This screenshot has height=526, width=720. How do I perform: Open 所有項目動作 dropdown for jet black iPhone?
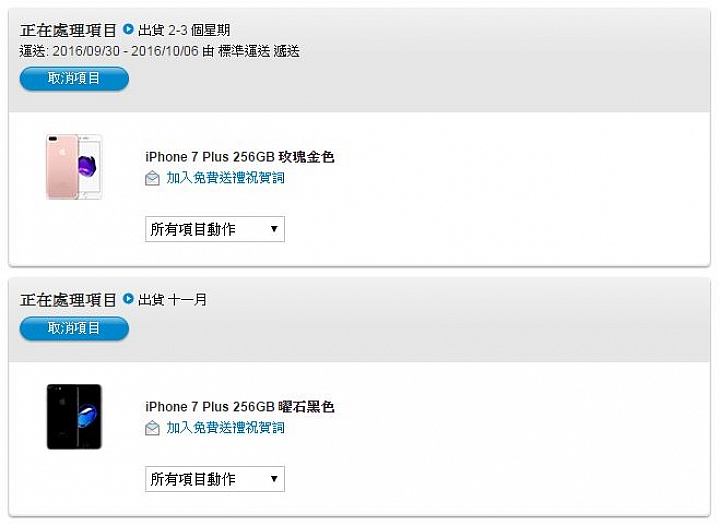[x=215, y=479]
